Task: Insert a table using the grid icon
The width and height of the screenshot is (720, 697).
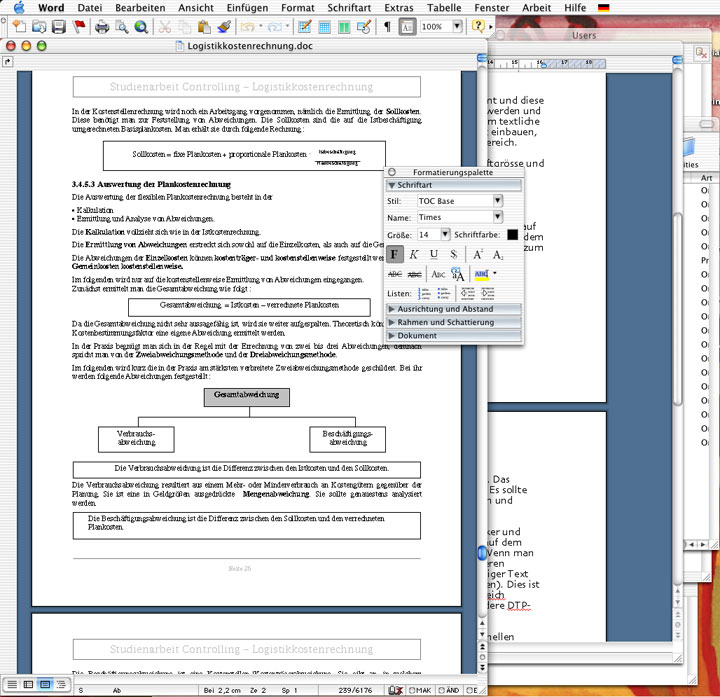Action: pyautogui.click(x=324, y=27)
